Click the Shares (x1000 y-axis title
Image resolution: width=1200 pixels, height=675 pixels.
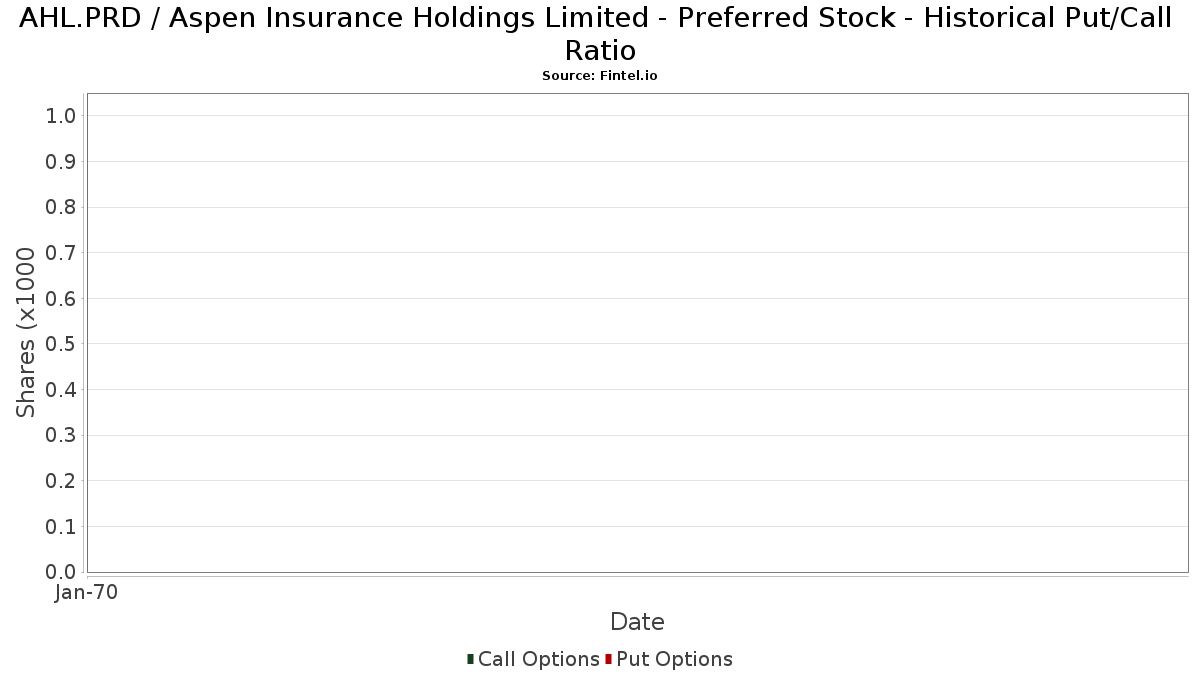(27, 333)
